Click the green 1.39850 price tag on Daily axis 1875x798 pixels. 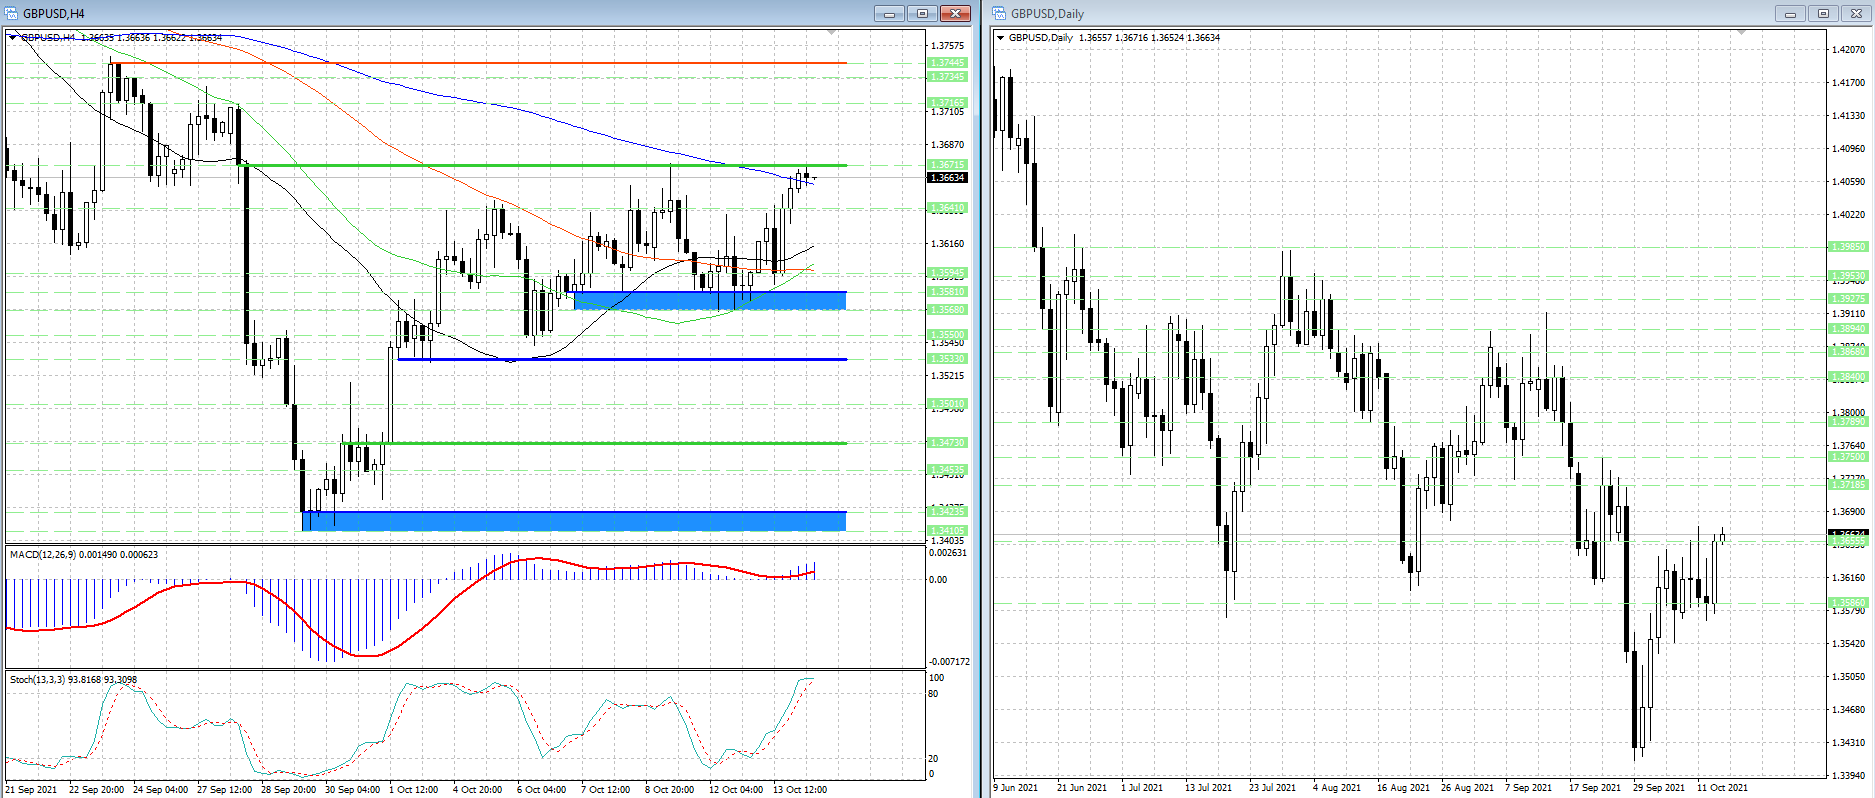[1848, 246]
